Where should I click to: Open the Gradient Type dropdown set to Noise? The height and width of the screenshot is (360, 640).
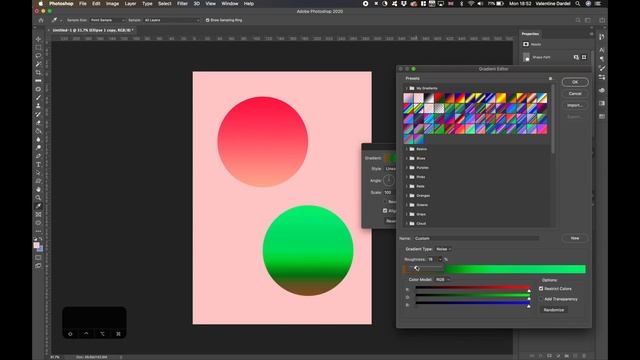click(443, 249)
